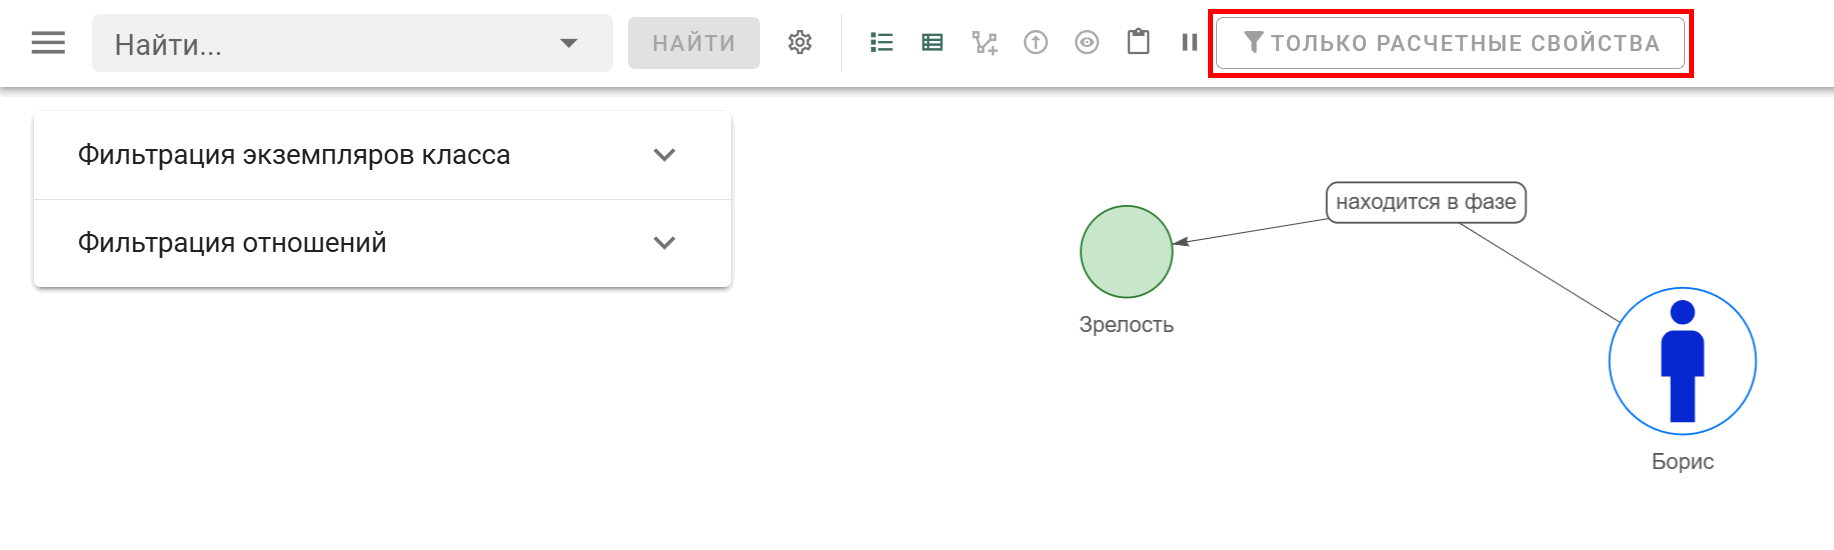Open the hamburger main menu
The height and width of the screenshot is (550, 1834).
[x=48, y=43]
